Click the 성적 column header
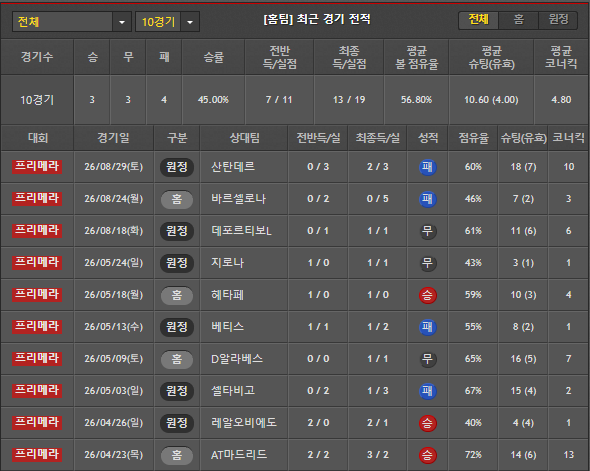 428,138
